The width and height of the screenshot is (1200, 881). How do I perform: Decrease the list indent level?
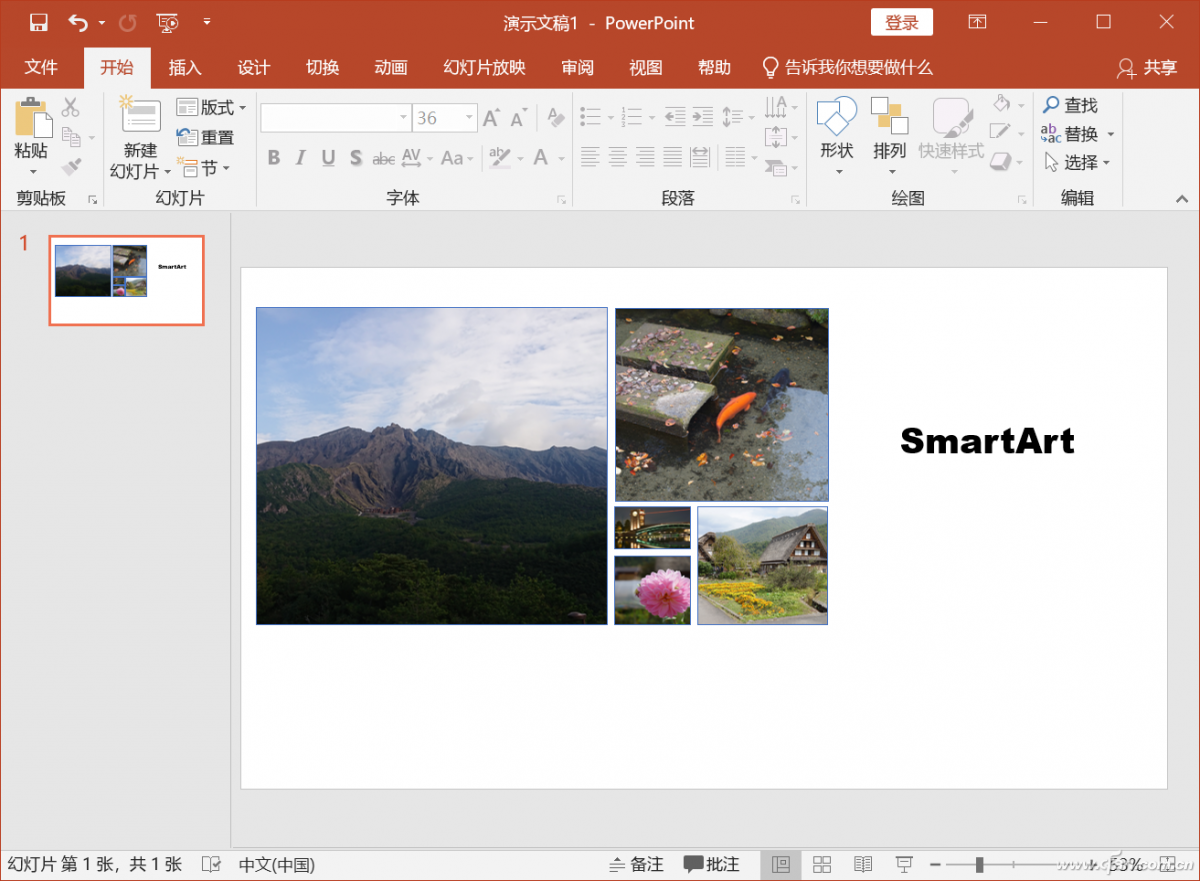(675, 117)
